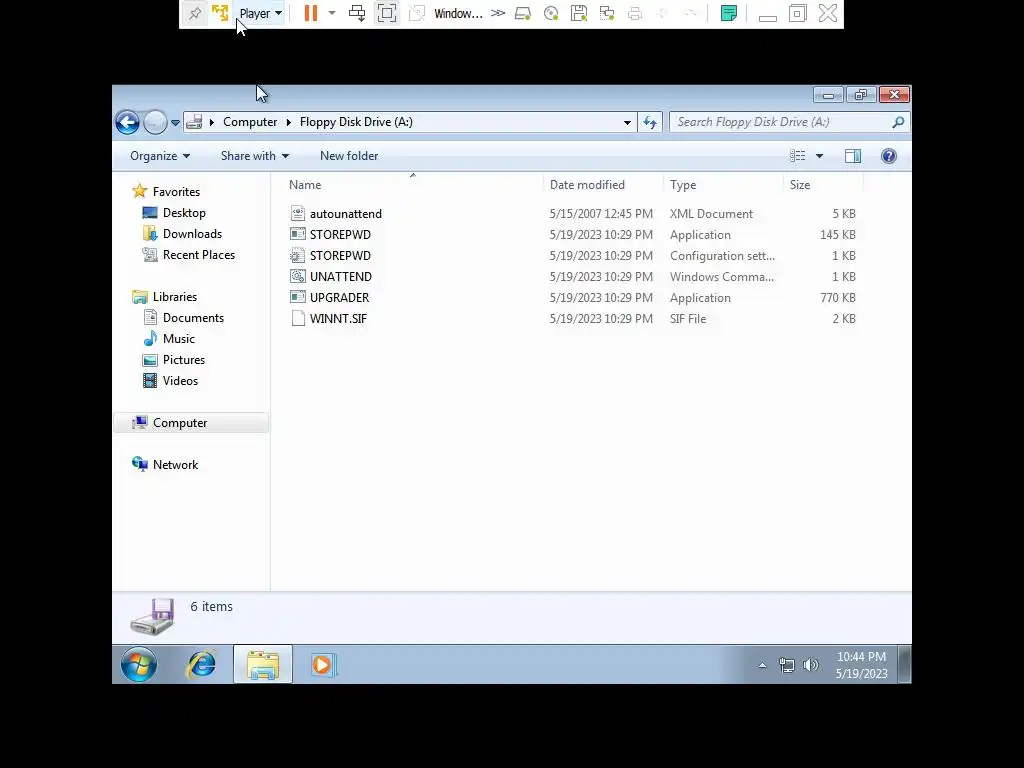This screenshot has height=768, width=1024.
Task: Select Network in navigation pane
Action: [x=175, y=464]
